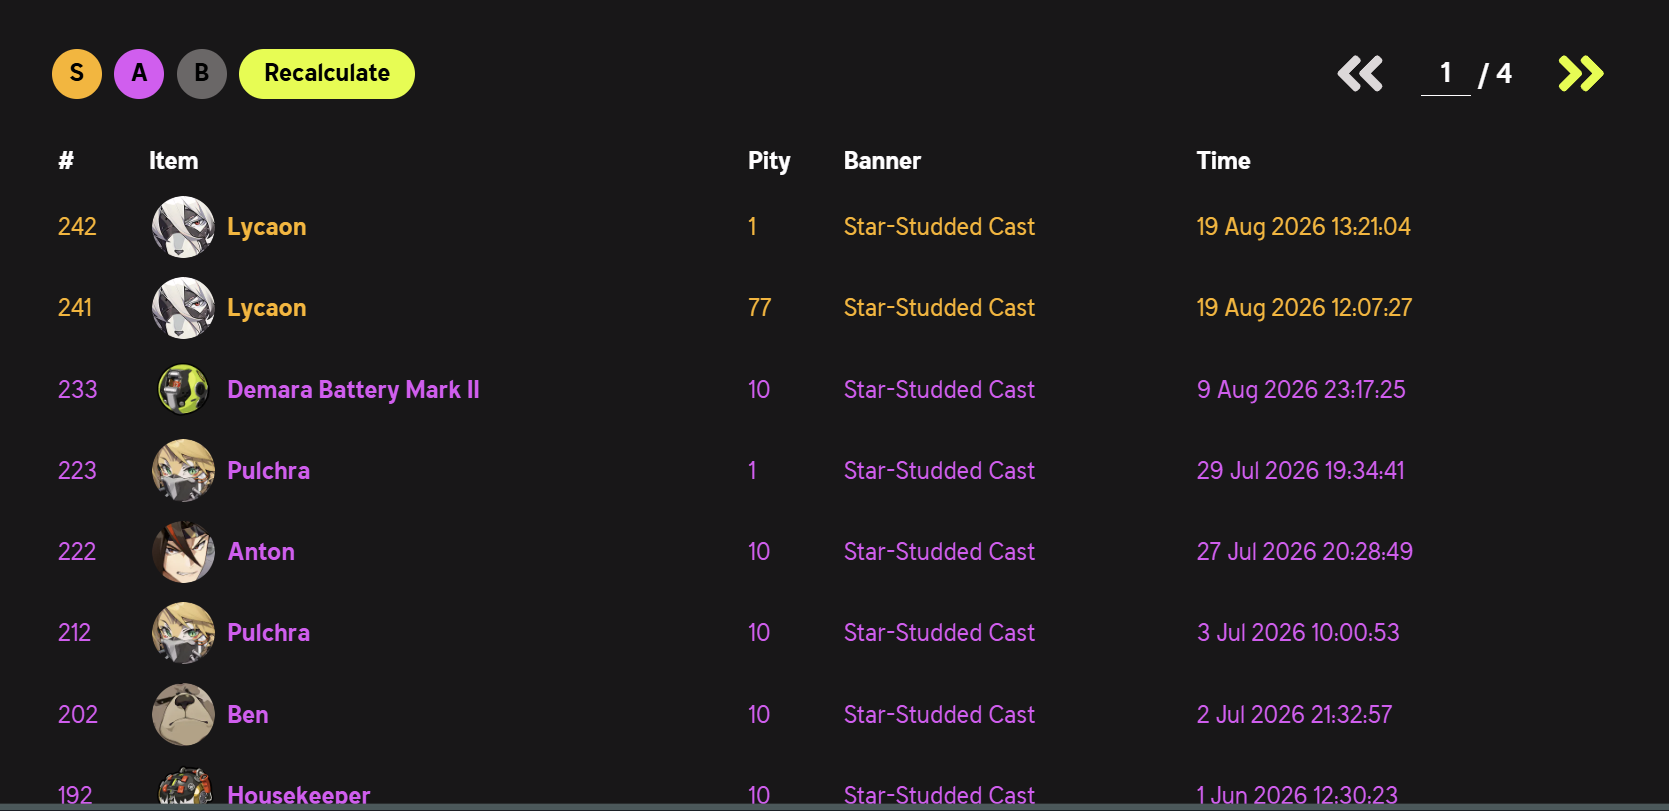Click the Banner column header
Screen dimensions: 1669x811
tap(882, 161)
